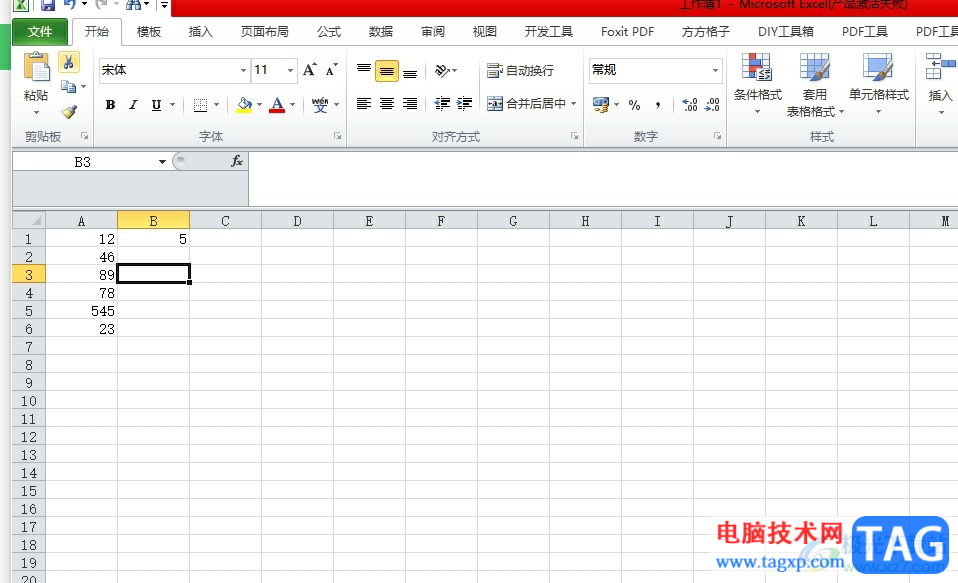
Task: Increase font size with large A
Action: point(310,70)
